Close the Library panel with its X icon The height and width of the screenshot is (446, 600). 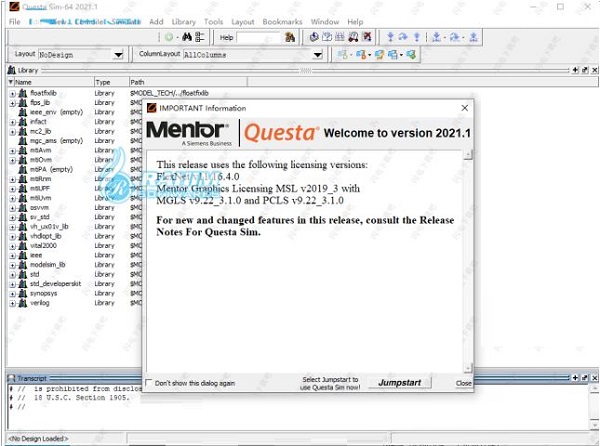(x=595, y=70)
